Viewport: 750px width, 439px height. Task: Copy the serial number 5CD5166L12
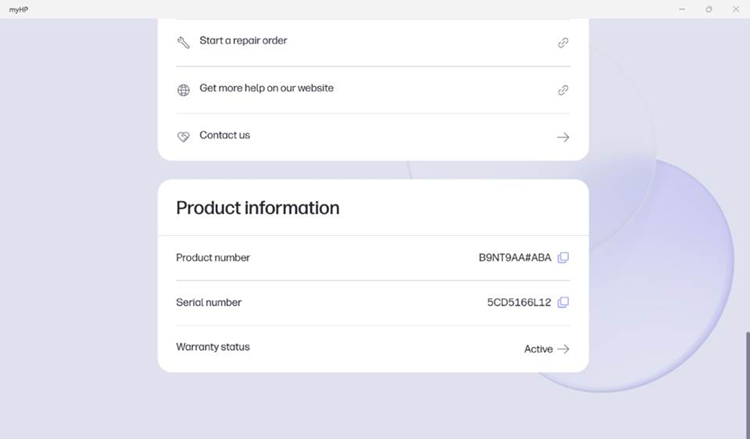(x=563, y=302)
